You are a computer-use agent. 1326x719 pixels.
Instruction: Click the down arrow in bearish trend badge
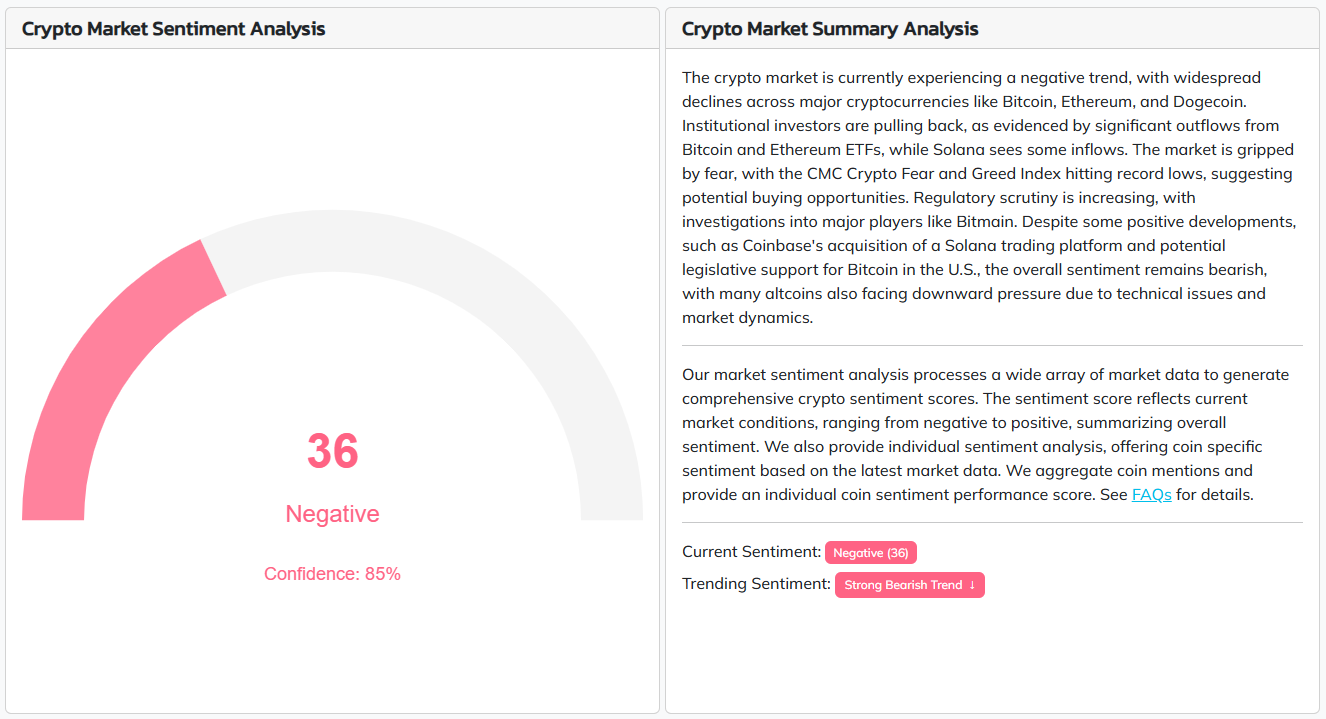click(x=972, y=585)
